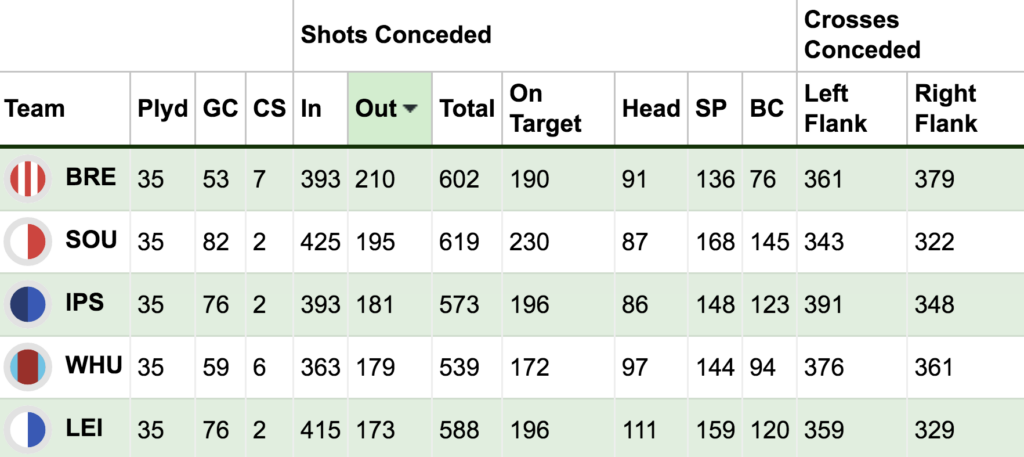Click BRE's Out value of 210
The width and height of the screenshot is (1024, 457).
(x=375, y=179)
